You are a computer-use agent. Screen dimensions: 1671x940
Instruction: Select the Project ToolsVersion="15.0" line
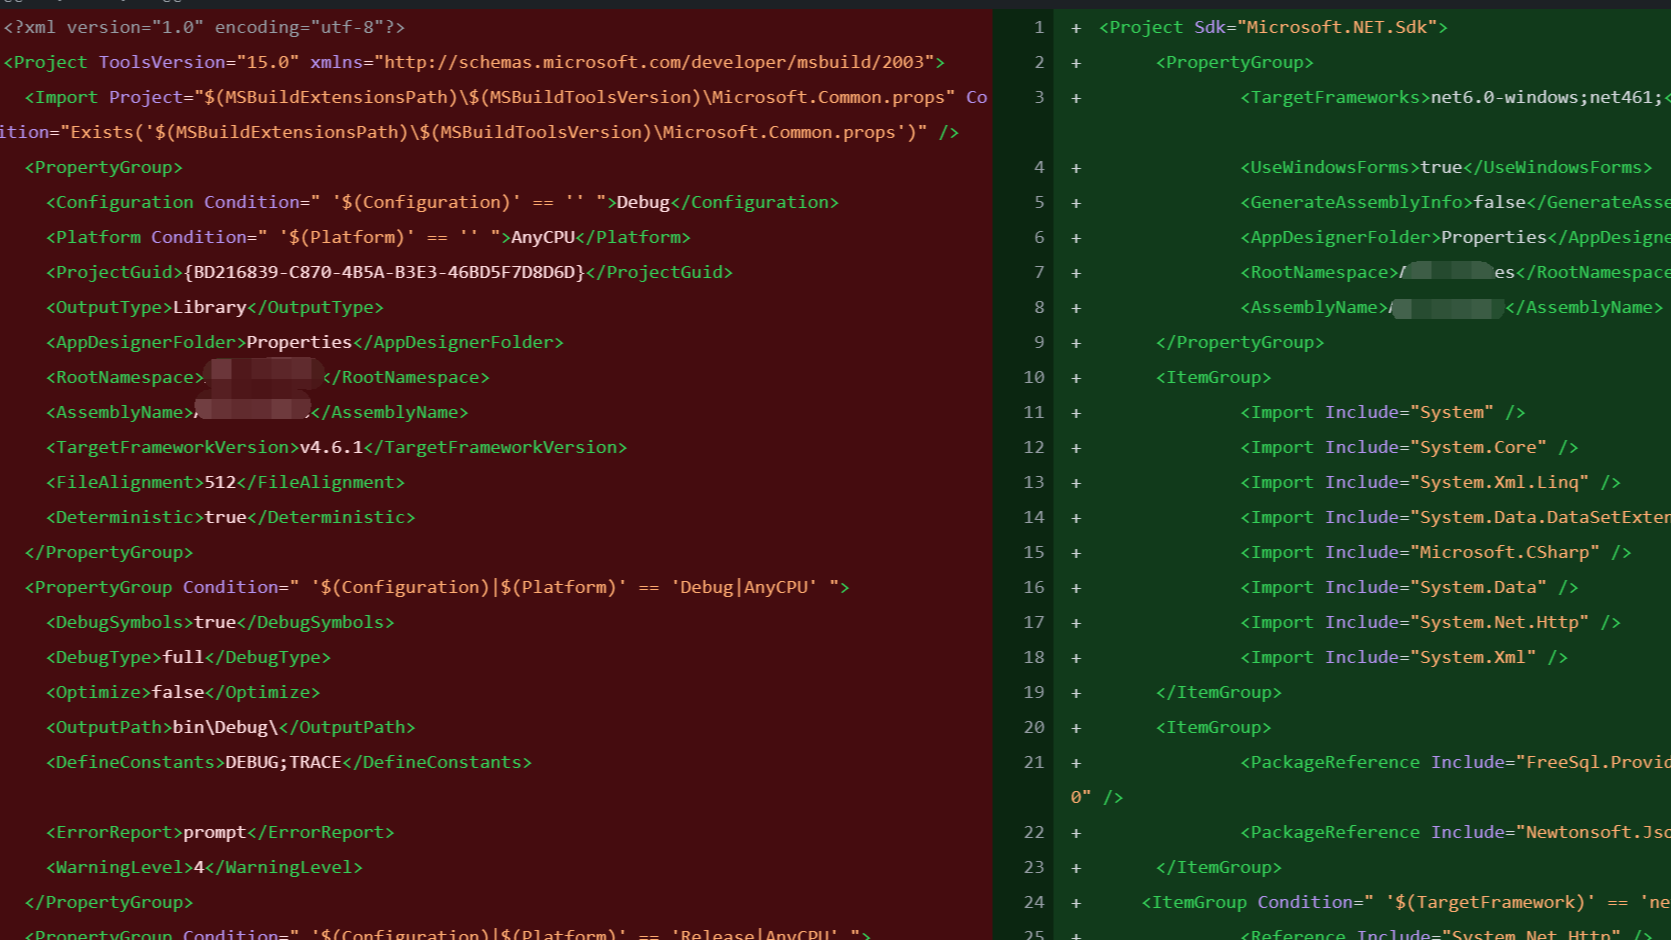[474, 62]
